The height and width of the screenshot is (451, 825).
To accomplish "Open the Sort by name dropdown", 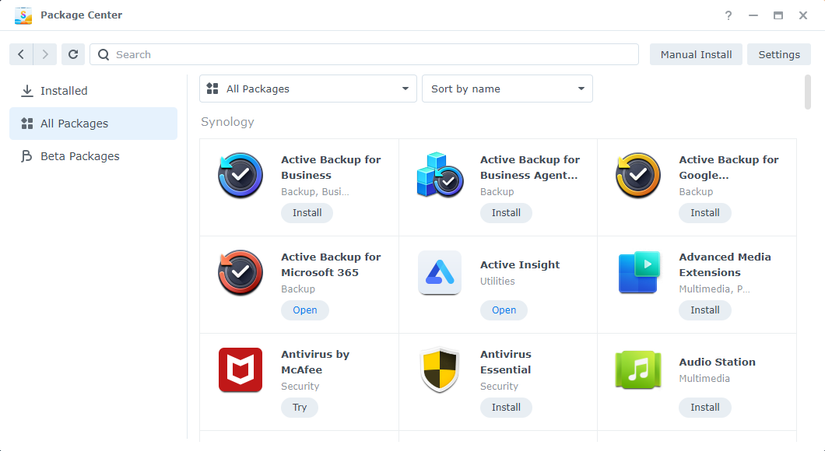I will click(507, 89).
